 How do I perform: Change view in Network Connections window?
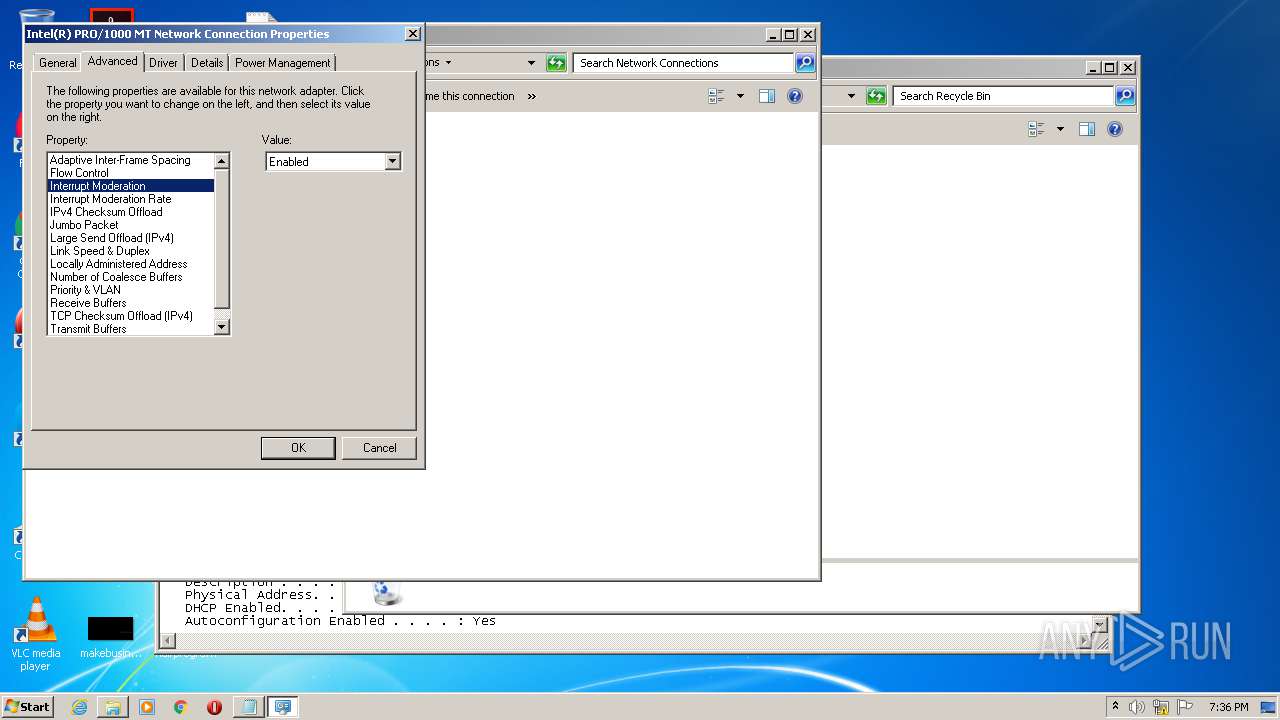click(x=716, y=96)
